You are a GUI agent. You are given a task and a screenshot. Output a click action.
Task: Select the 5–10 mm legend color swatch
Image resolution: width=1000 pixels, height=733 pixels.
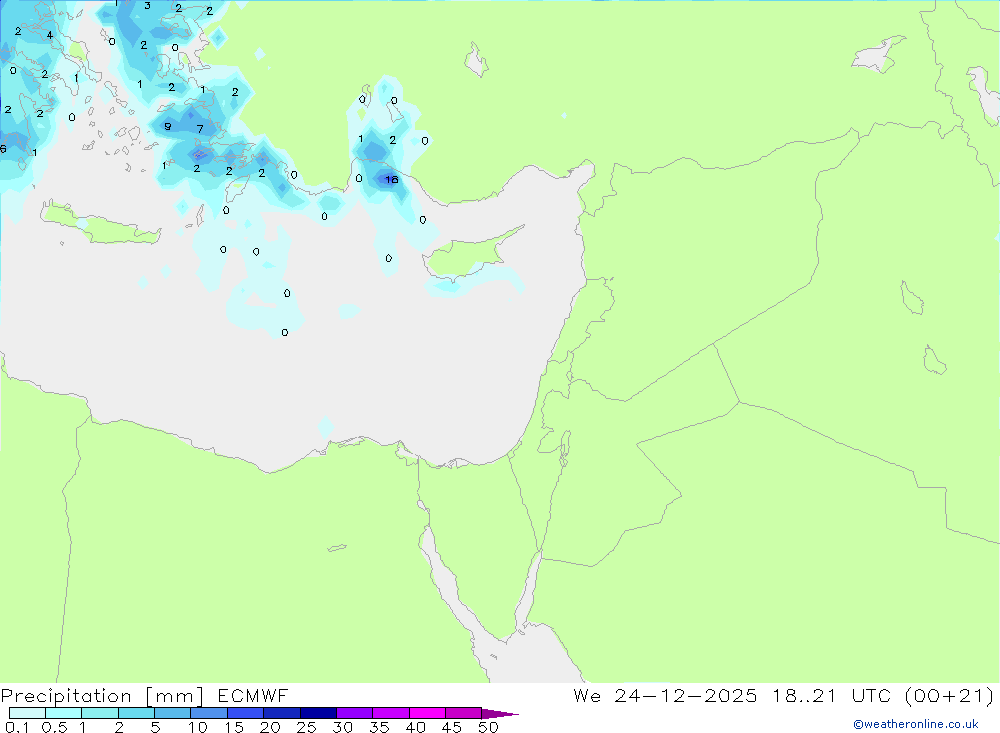pyautogui.click(x=172, y=713)
